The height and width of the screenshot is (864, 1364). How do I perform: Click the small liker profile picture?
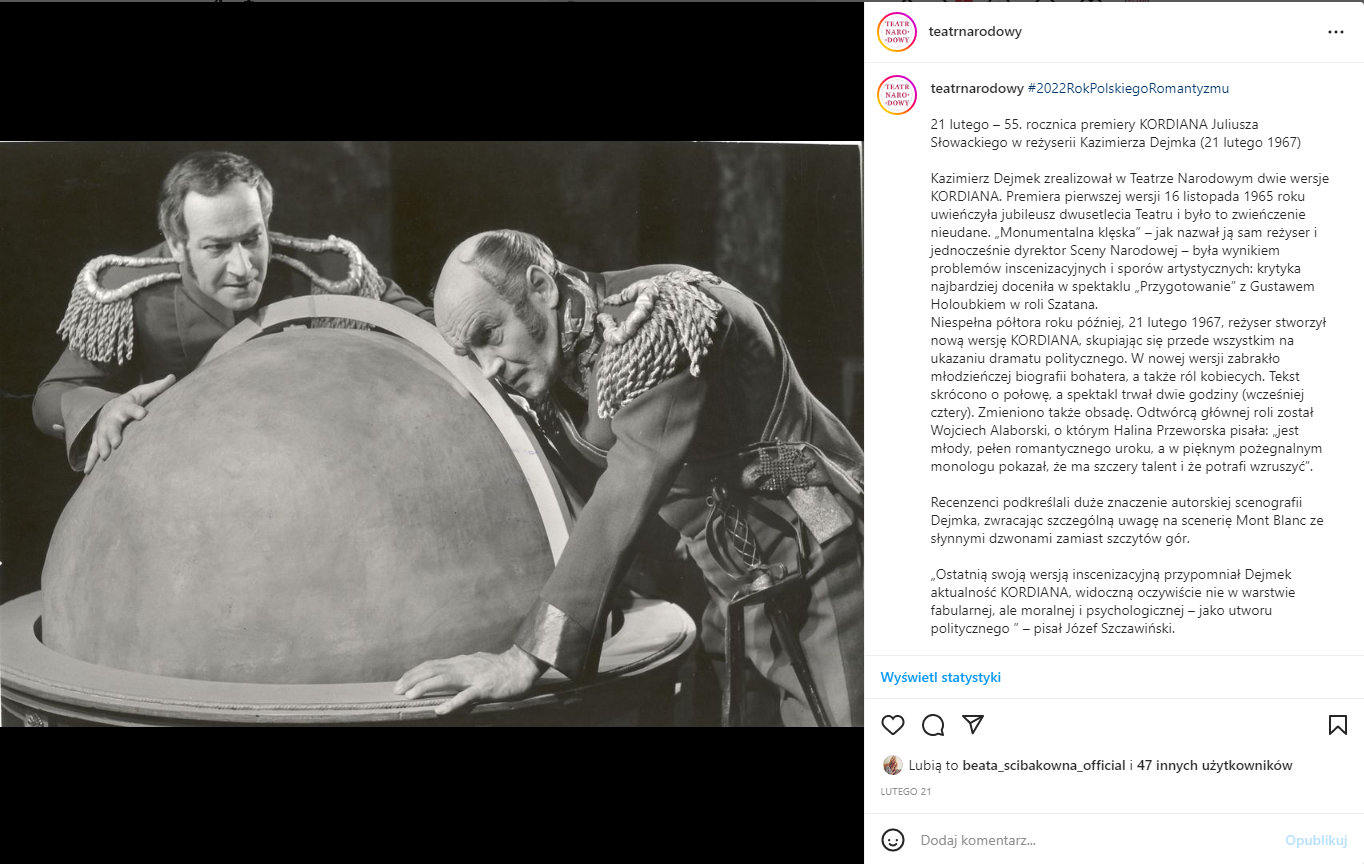point(892,765)
